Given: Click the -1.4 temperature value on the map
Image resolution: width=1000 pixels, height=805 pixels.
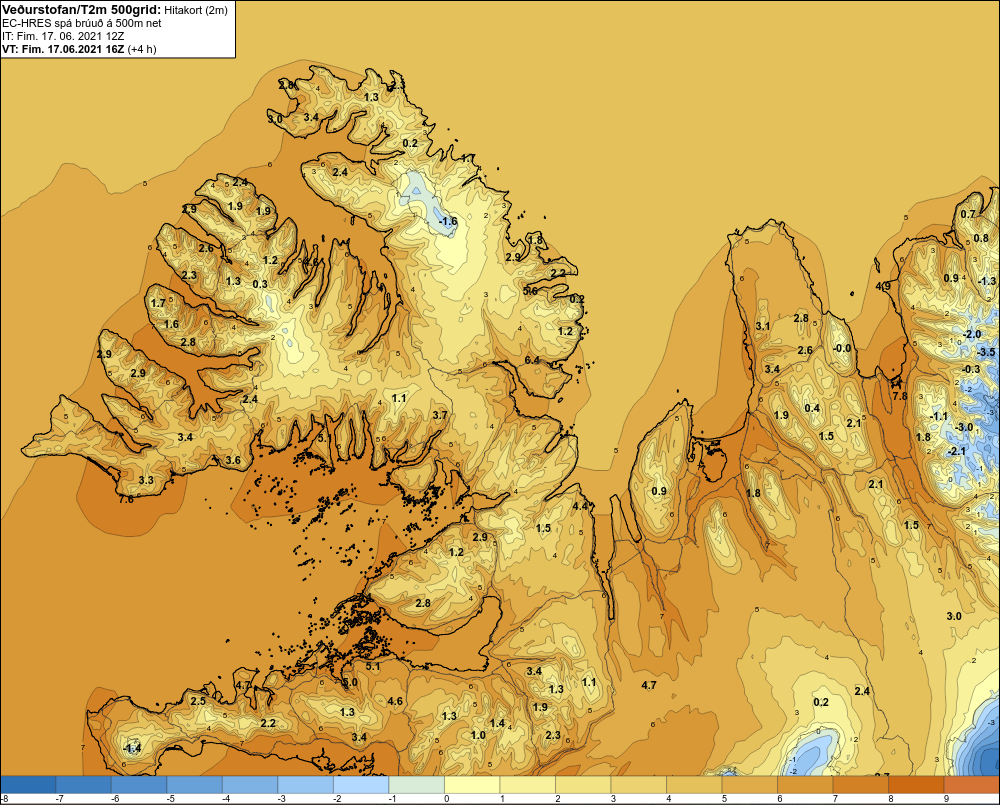Looking at the screenshot, I should click(131, 748).
